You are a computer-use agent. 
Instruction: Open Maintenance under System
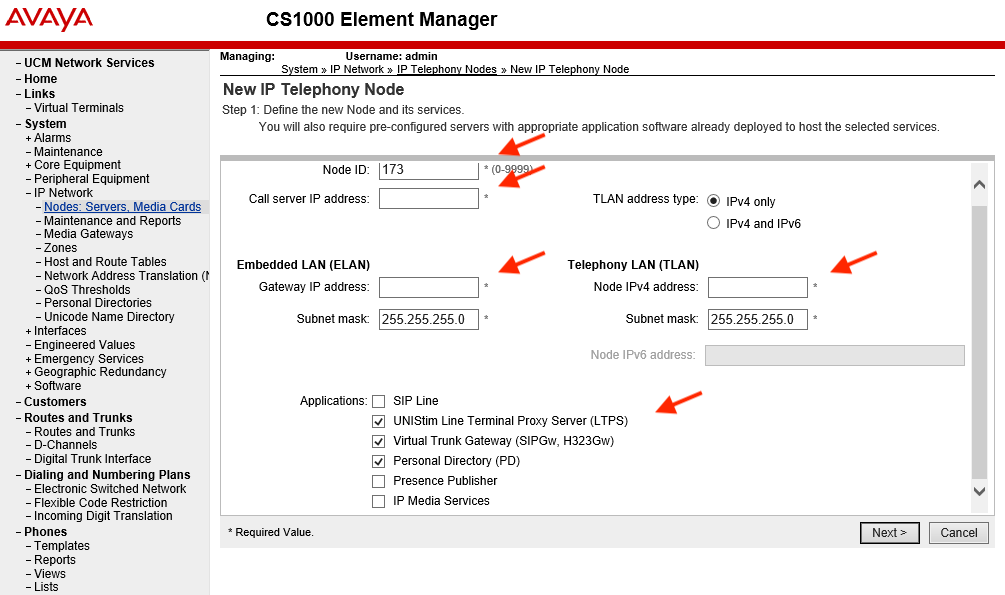(x=68, y=152)
